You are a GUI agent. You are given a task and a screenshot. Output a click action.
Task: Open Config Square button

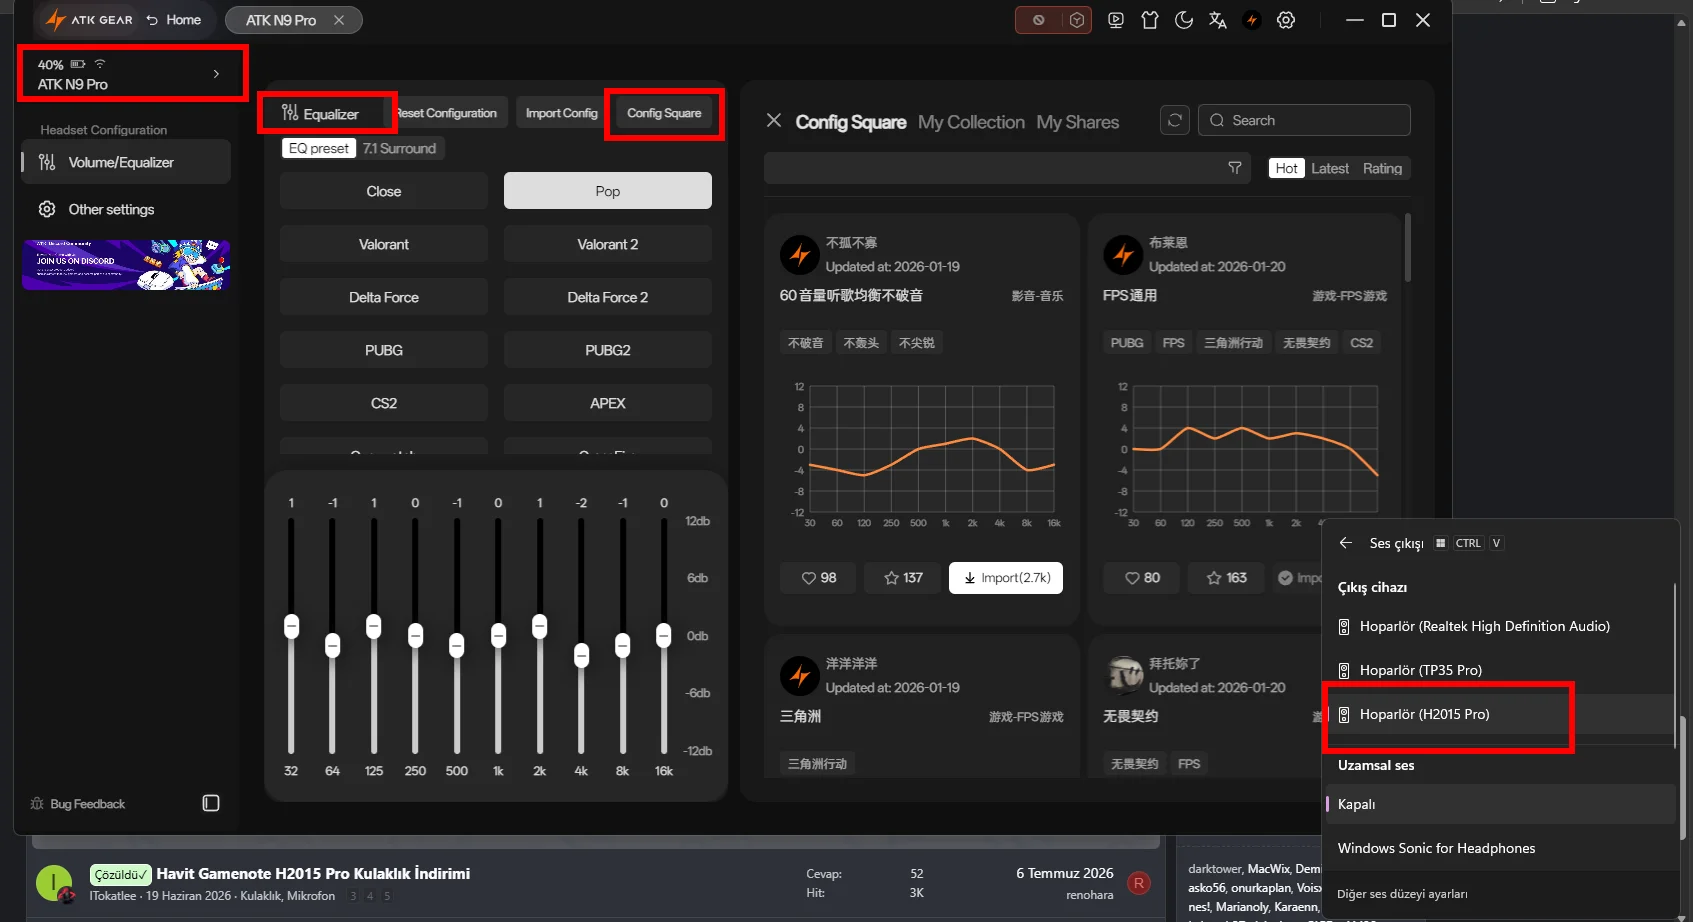click(664, 113)
